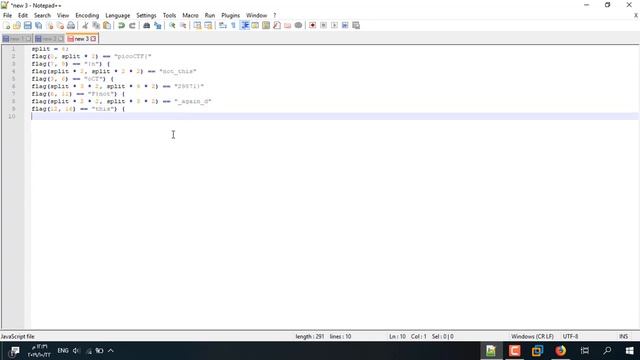Click the user-defined language icon

pos(255,25)
